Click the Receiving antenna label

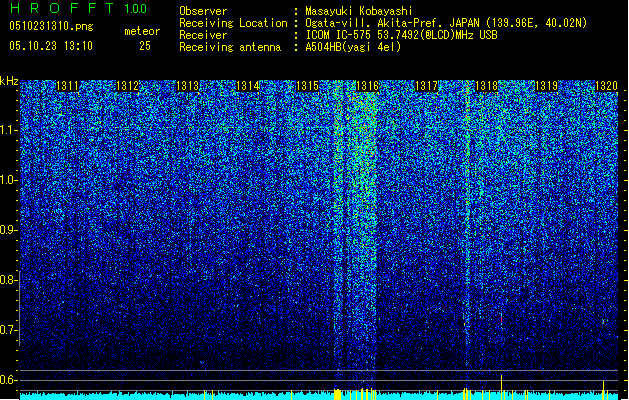tap(230, 47)
